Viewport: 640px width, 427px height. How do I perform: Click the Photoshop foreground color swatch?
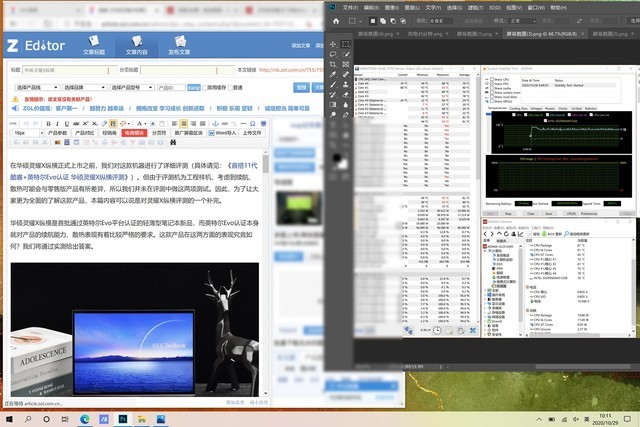point(337,158)
